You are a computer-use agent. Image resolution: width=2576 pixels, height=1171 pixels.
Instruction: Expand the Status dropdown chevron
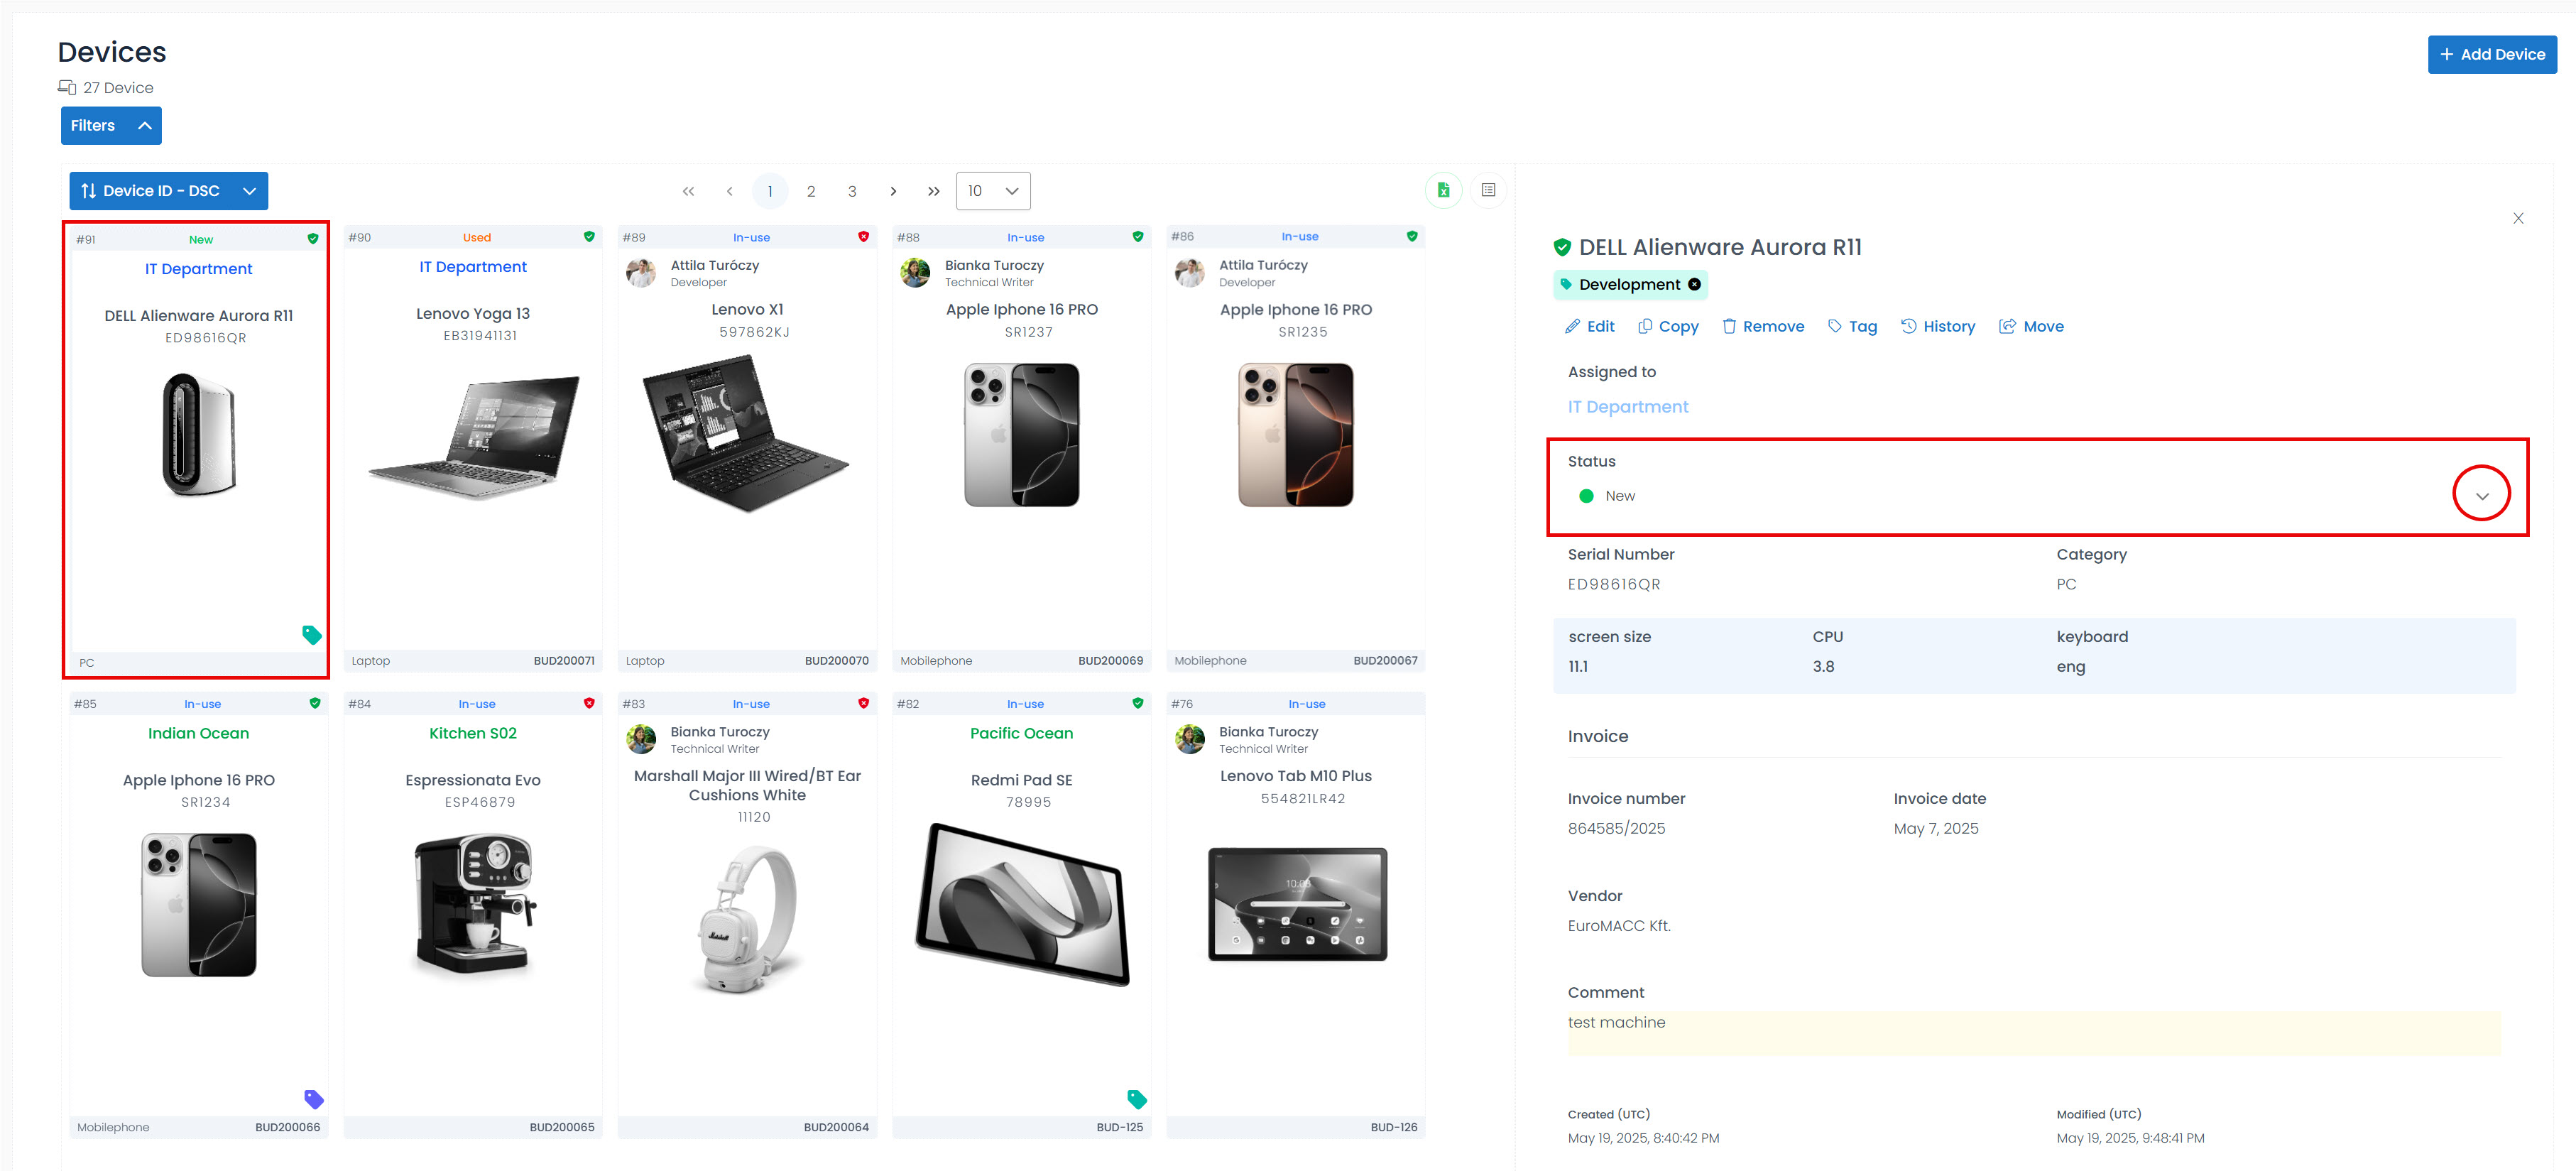[x=2481, y=496]
